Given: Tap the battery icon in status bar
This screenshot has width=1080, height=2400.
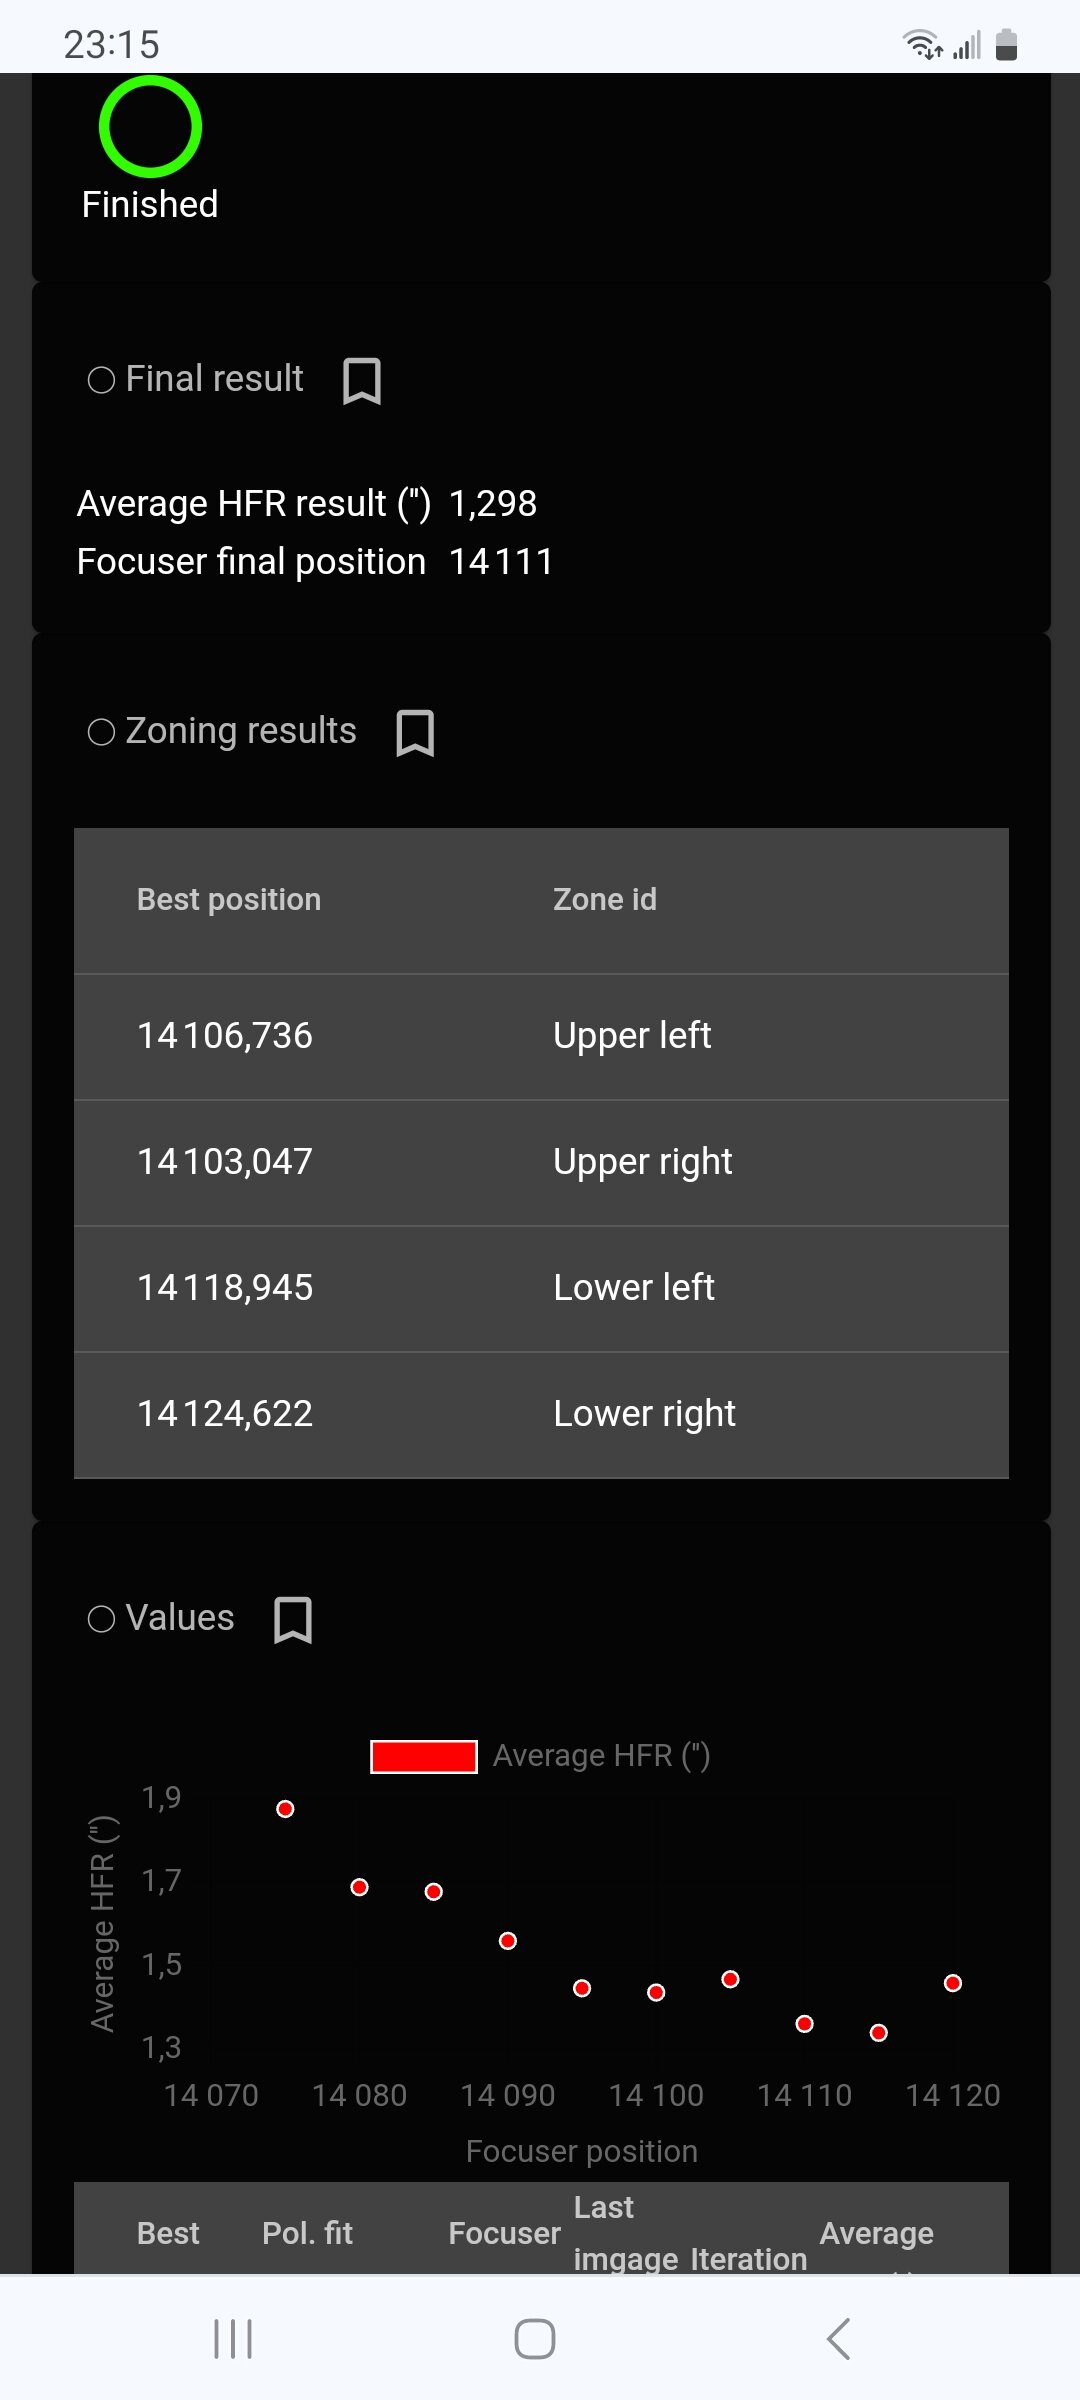Looking at the screenshot, I should (1006, 45).
